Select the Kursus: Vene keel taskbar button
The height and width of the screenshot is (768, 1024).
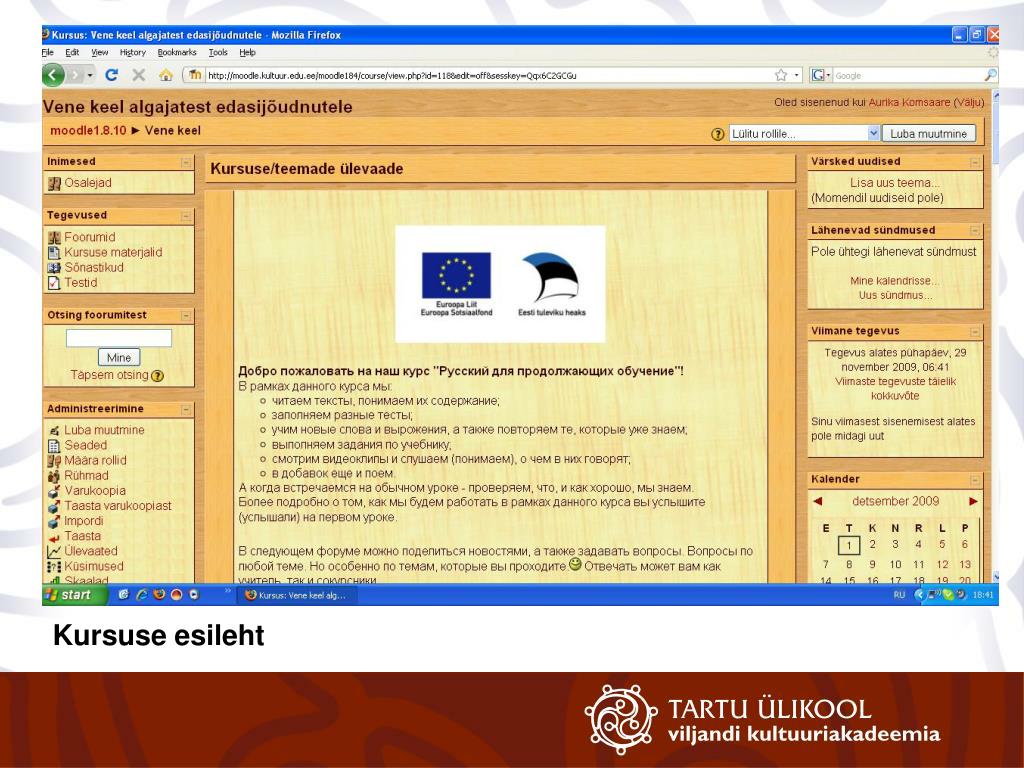click(x=298, y=595)
